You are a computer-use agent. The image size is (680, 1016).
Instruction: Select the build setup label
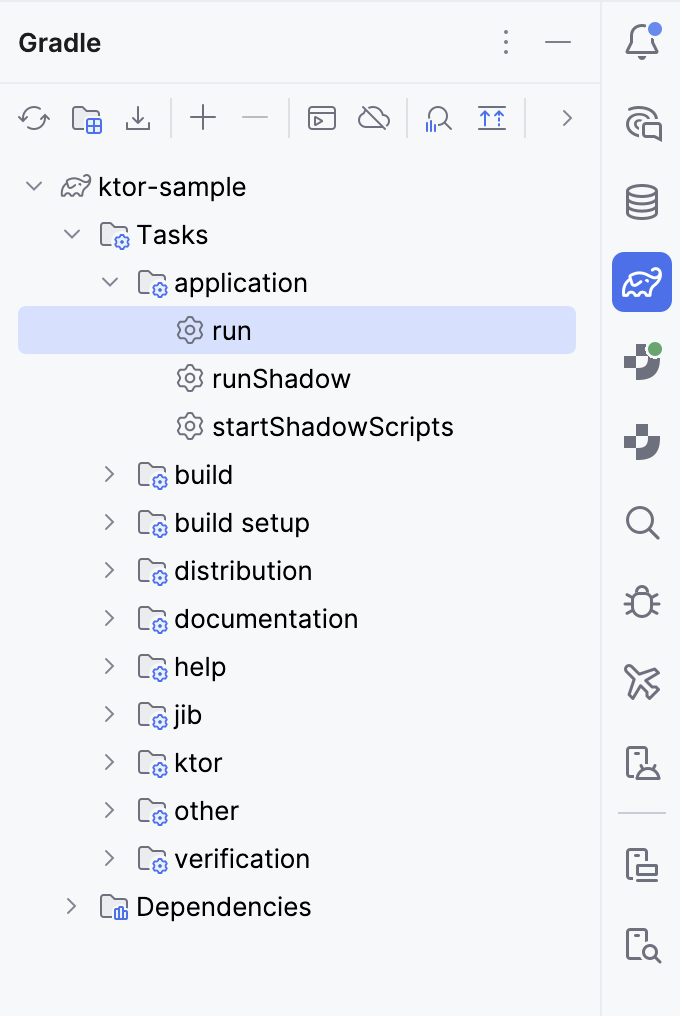tap(242, 523)
